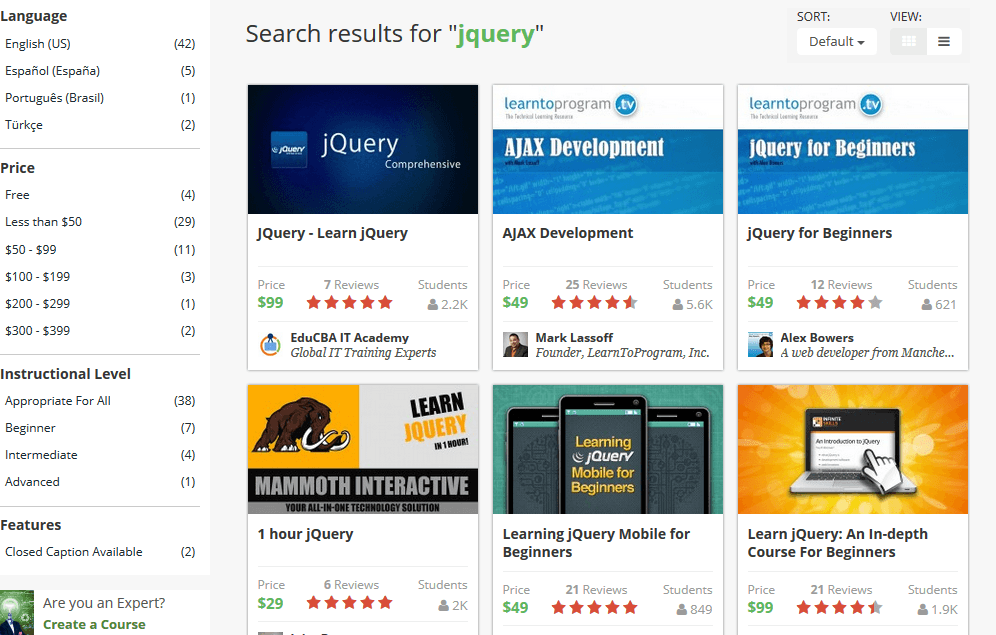Filter by Beginner level
The height and width of the screenshot is (635, 996).
click(x=100, y=428)
